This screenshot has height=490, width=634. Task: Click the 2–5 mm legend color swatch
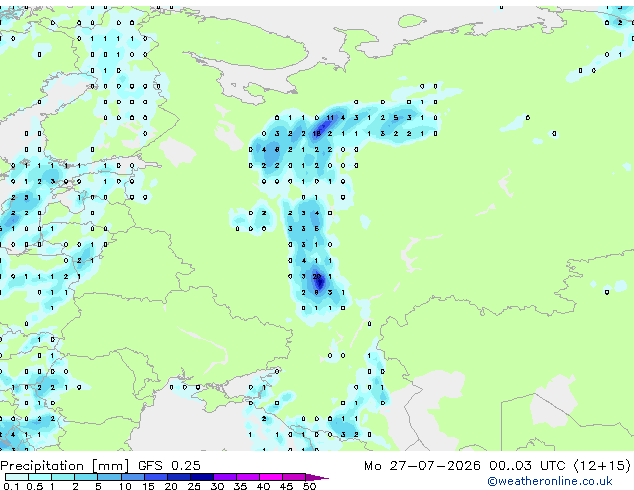(86, 477)
